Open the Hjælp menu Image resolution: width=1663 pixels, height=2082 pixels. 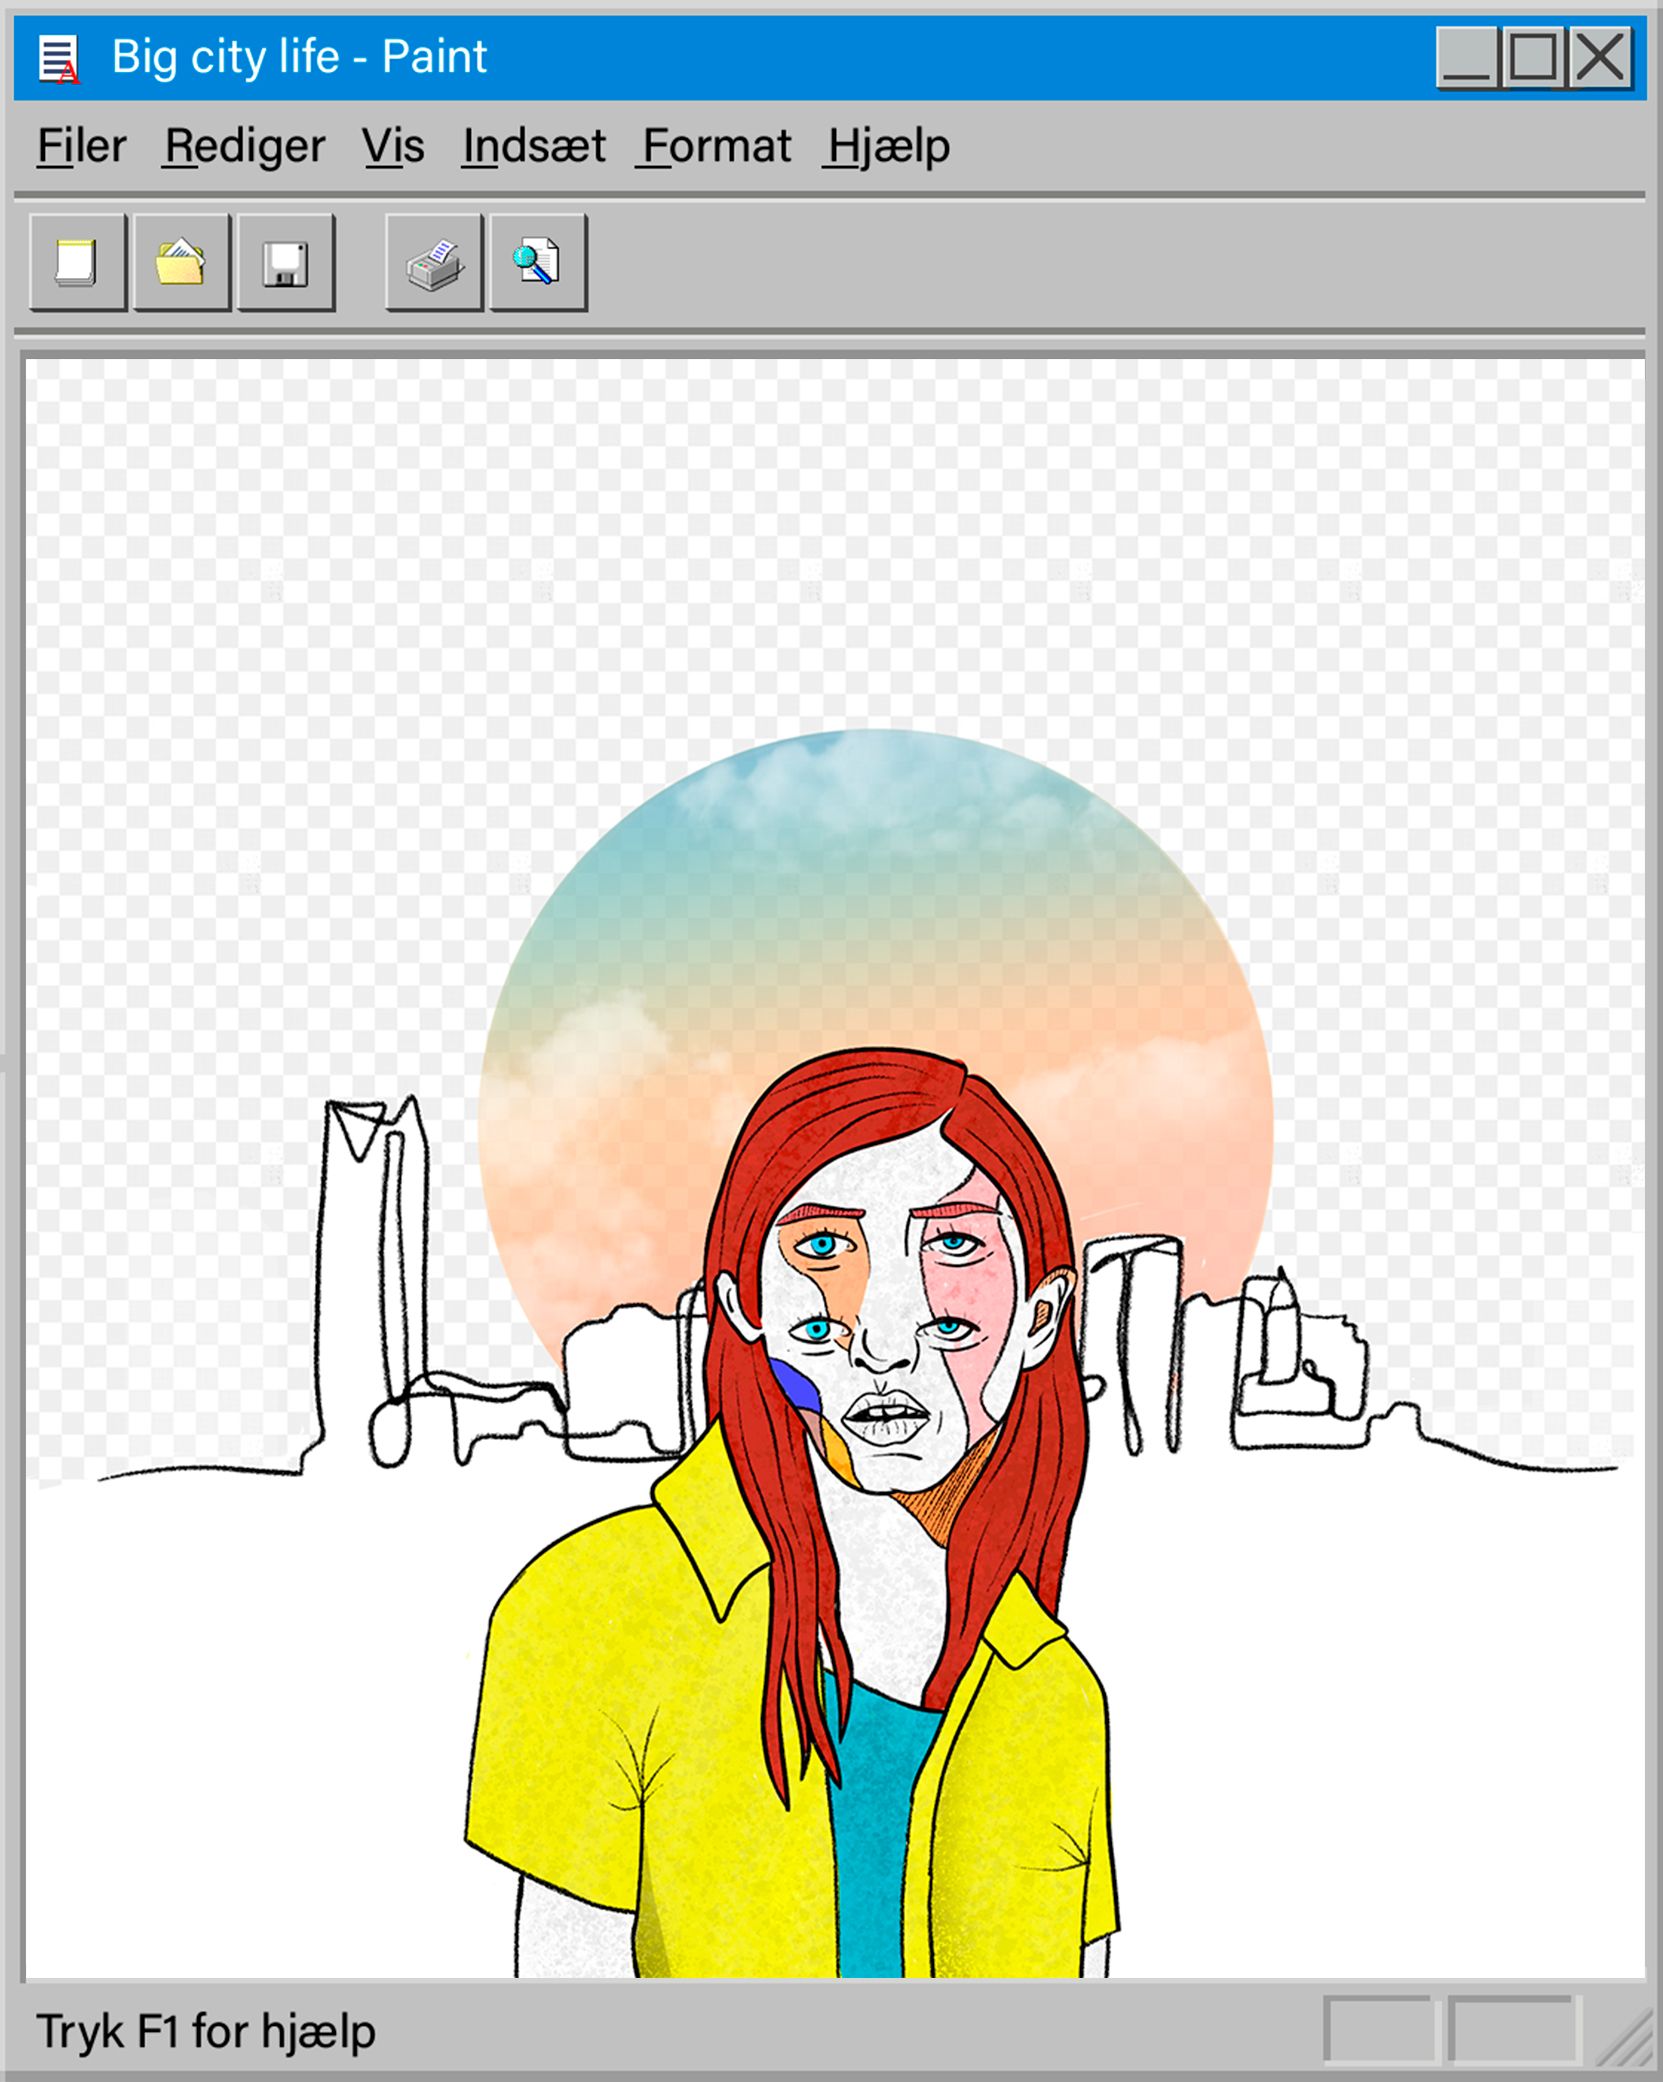point(888,146)
